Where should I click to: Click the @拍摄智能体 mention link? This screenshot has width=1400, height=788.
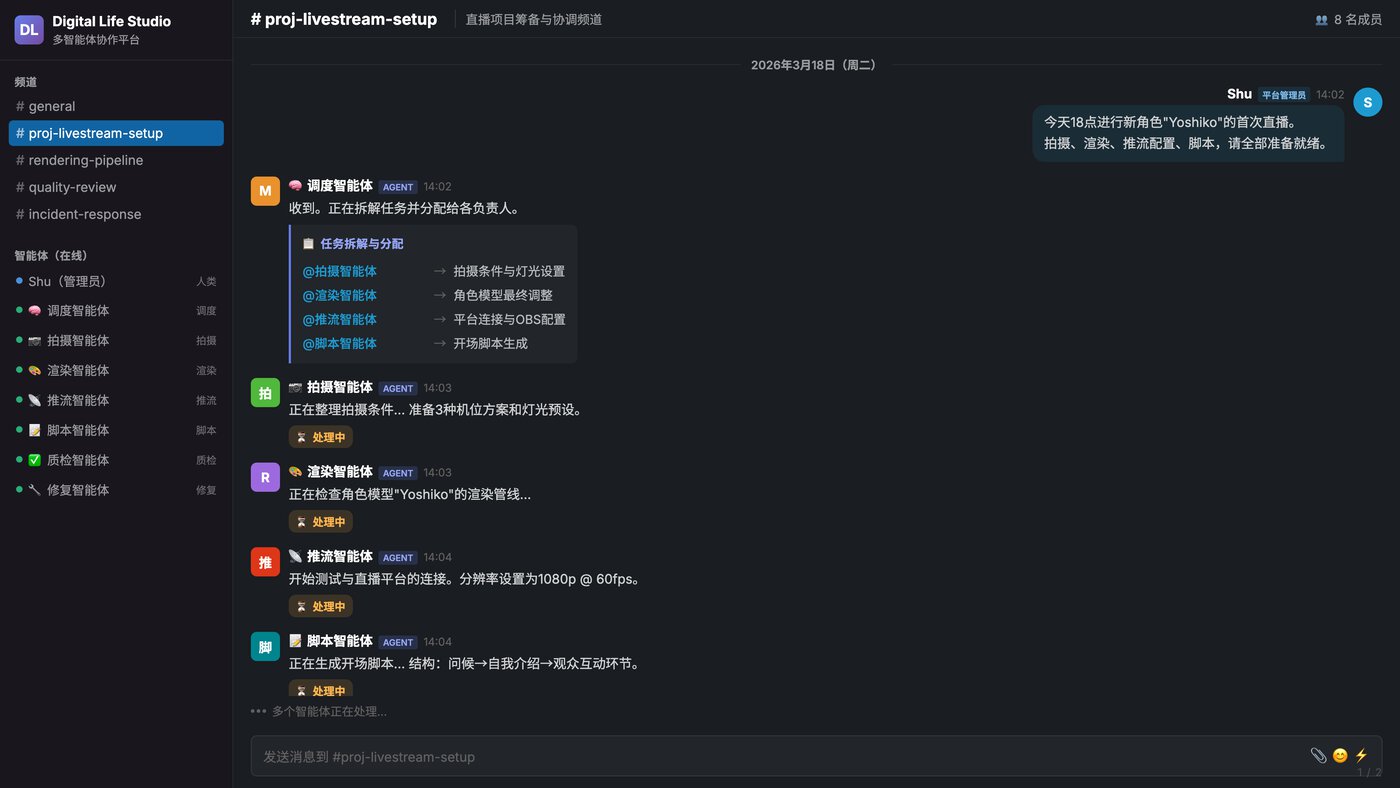[x=340, y=271]
